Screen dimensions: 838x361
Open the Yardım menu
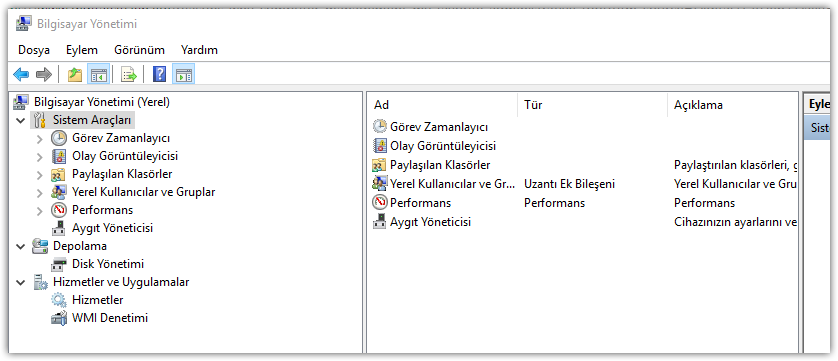tap(199, 50)
